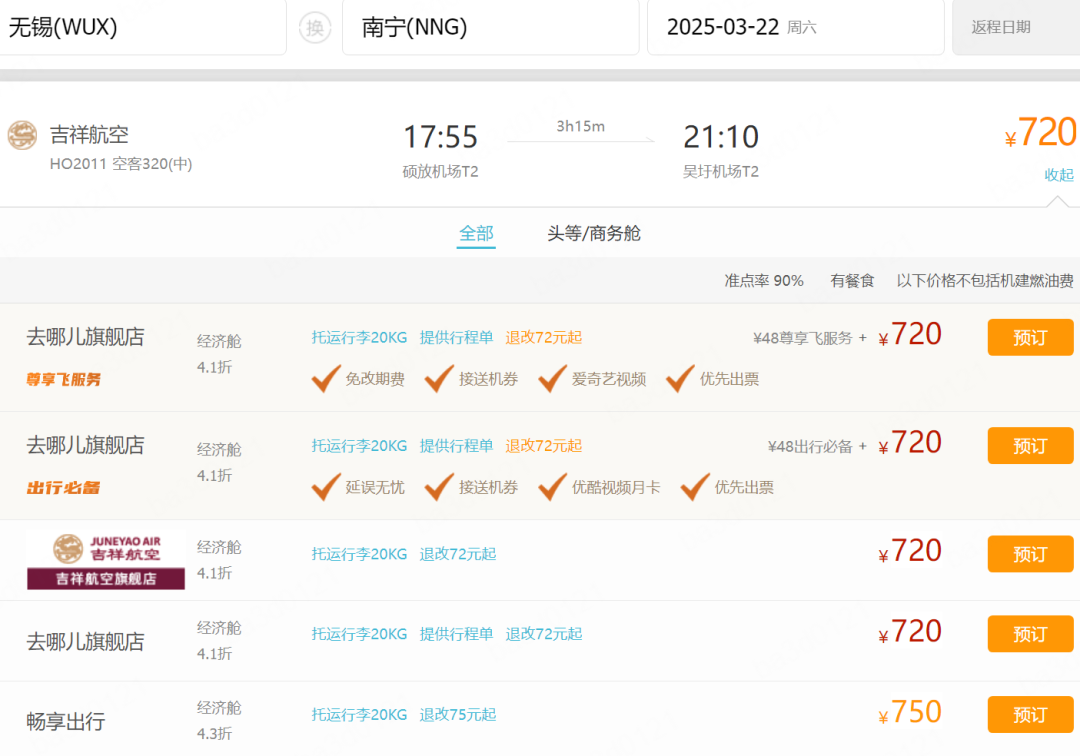Click the 尊享飞服务 badge icon

click(x=64, y=380)
